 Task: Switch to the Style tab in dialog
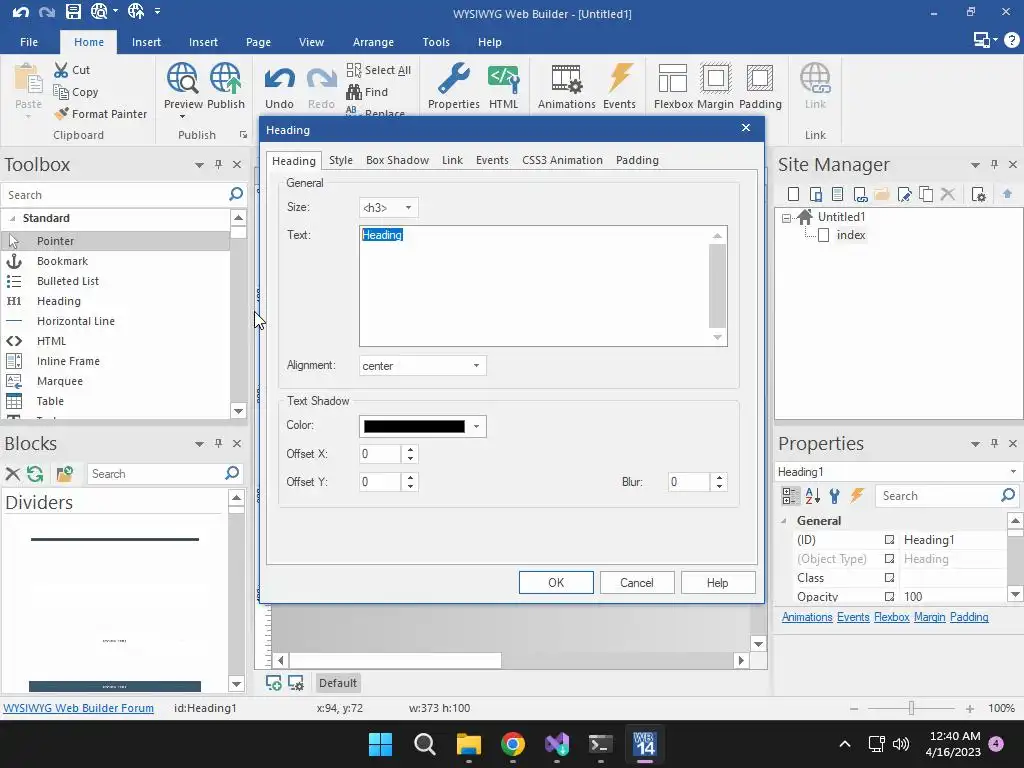point(340,160)
